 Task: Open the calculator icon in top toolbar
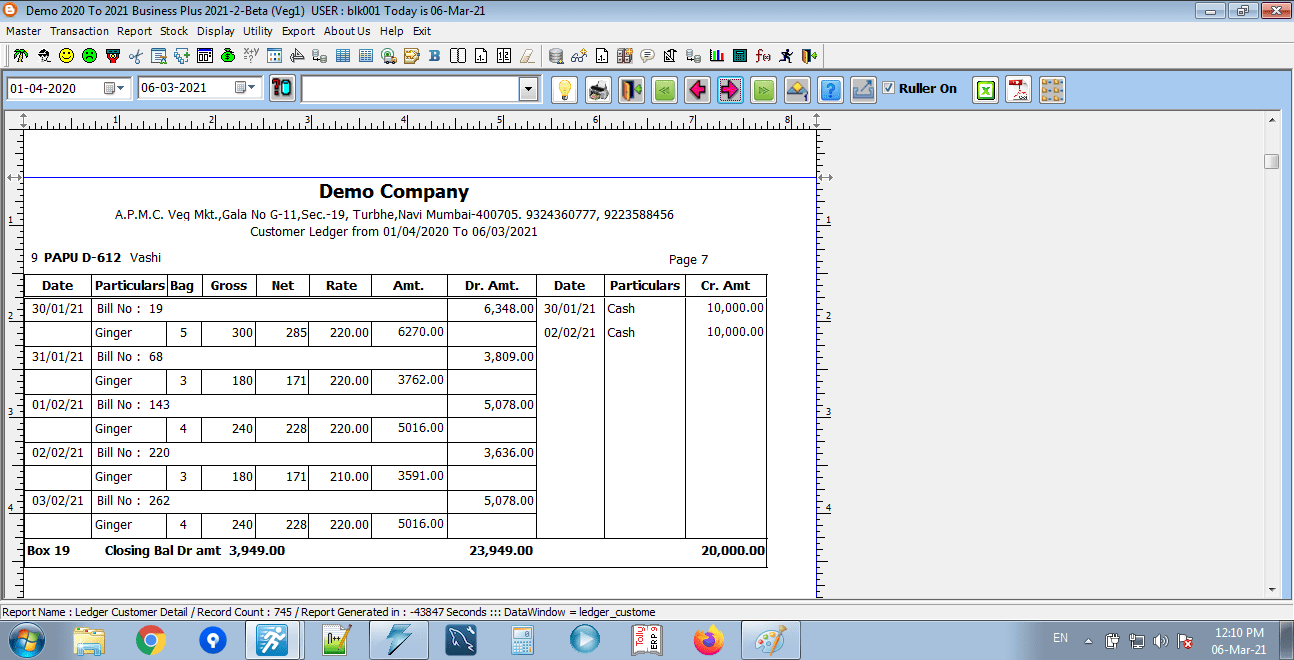coord(740,56)
